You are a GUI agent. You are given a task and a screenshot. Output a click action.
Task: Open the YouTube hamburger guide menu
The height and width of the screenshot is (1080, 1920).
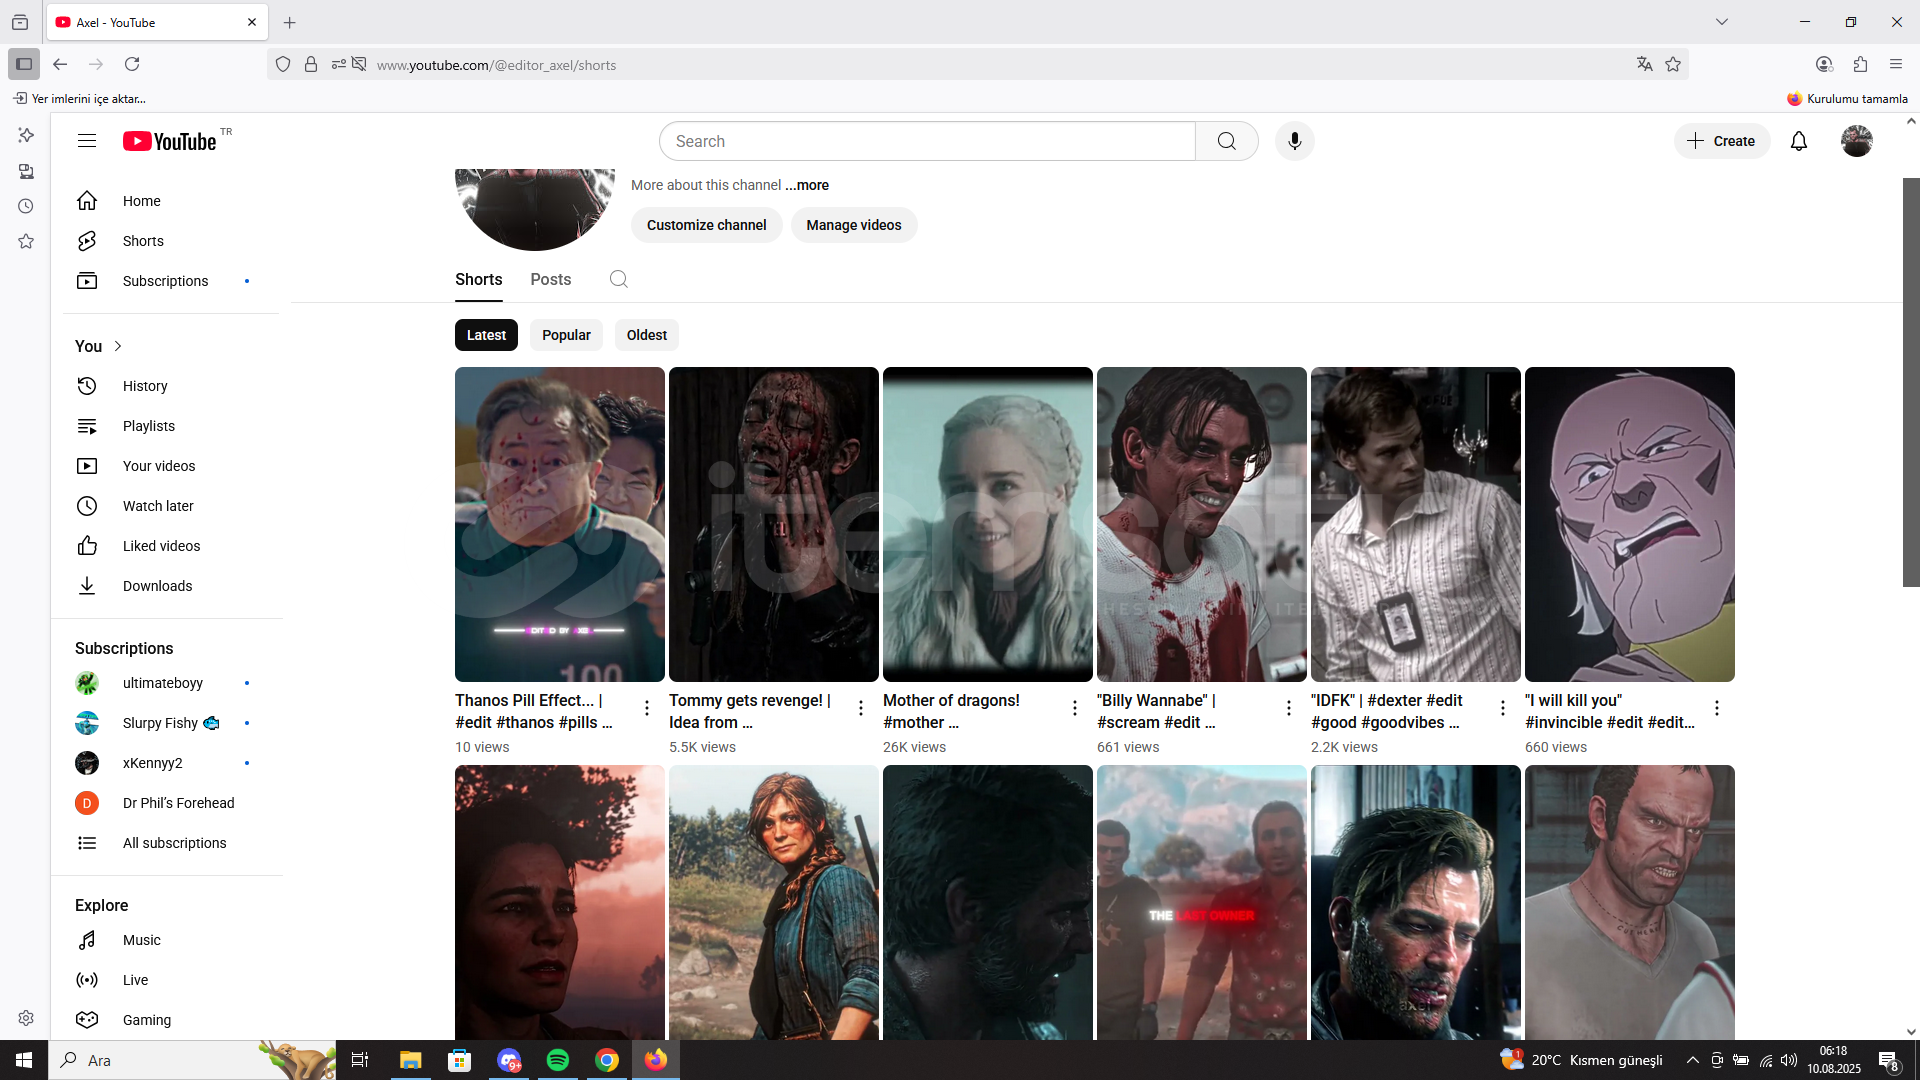tap(87, 141)
